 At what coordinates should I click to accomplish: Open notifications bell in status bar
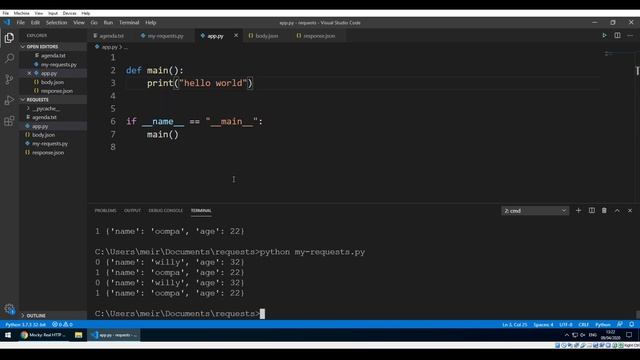(x=632, y=324)
